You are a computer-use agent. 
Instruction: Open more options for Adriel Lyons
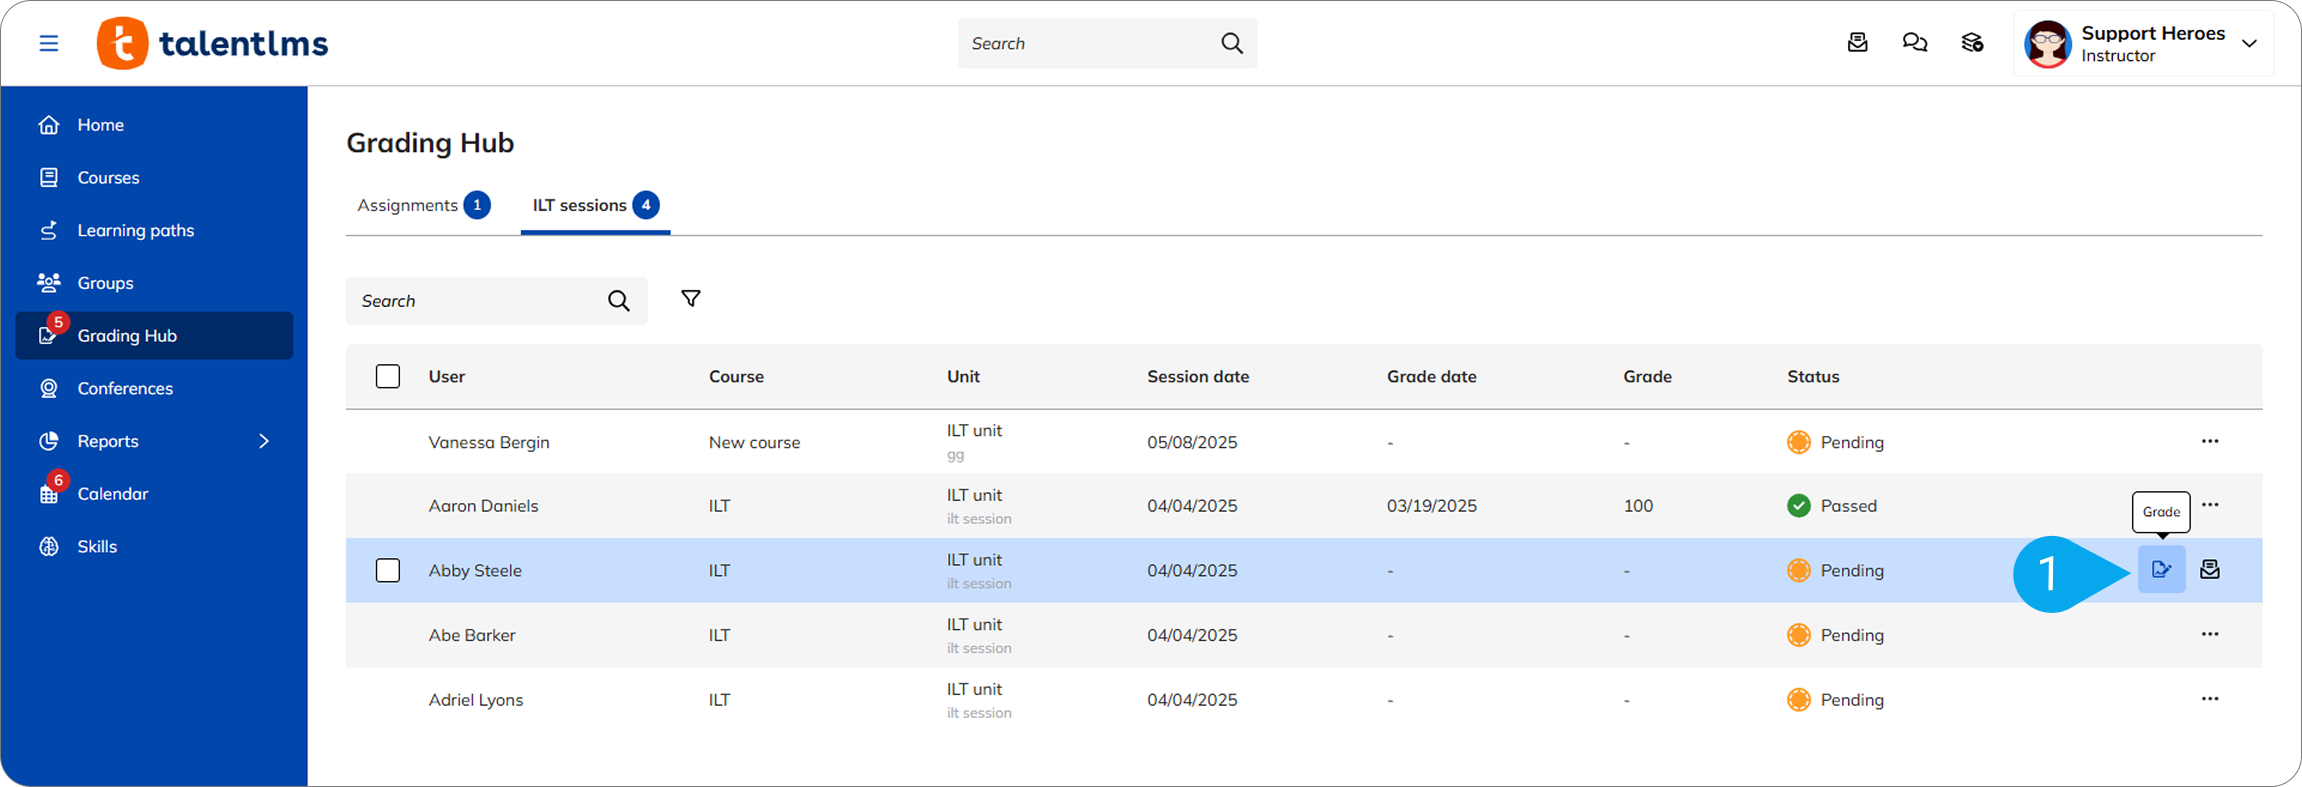(2210, 699)
